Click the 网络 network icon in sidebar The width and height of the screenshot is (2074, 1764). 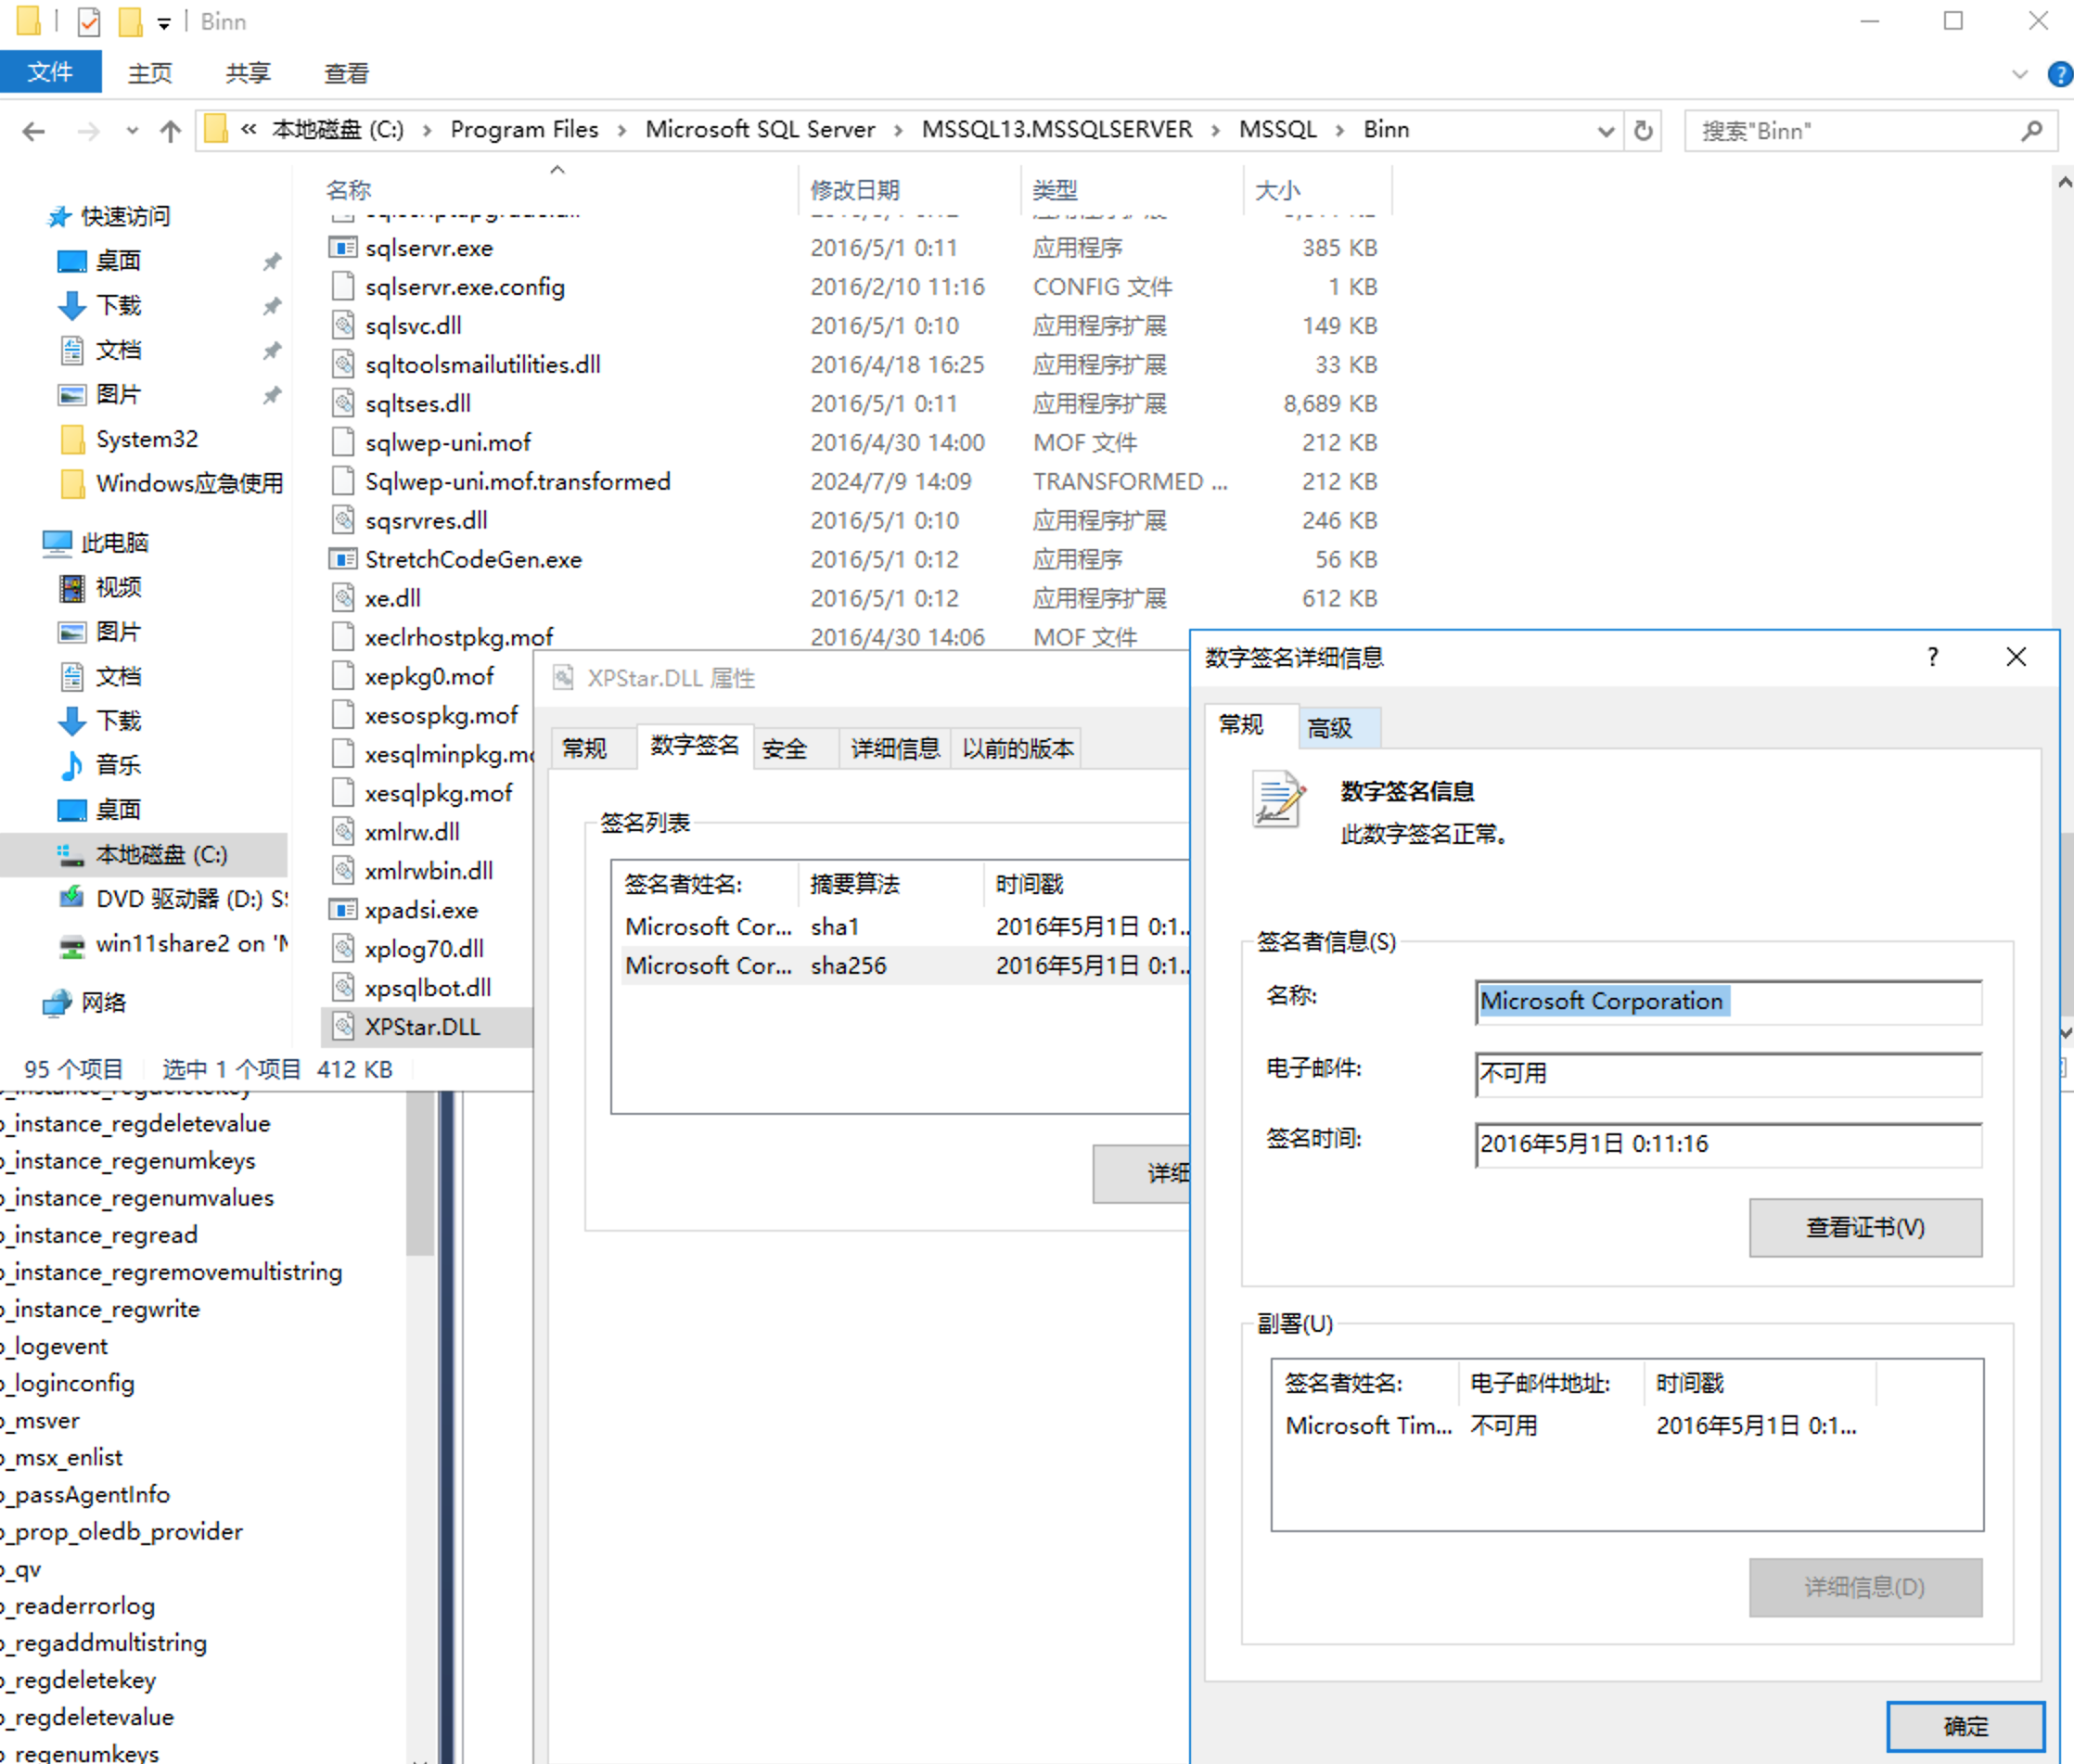(x=58, y=1002)
